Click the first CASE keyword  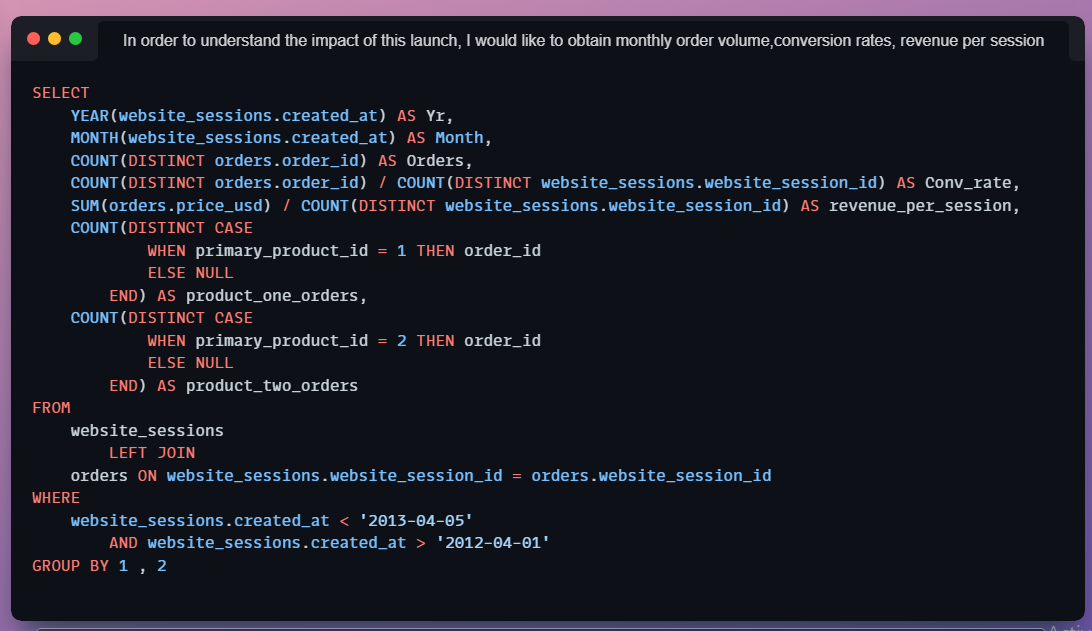[233, 227]
